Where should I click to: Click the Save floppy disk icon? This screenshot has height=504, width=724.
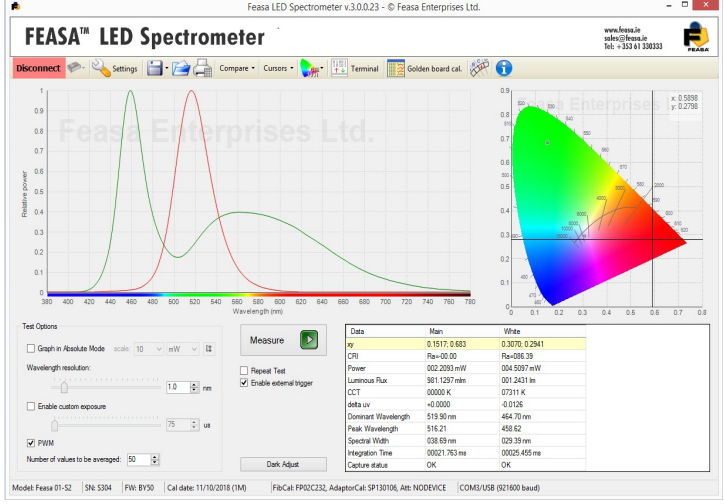coord(154,68)
